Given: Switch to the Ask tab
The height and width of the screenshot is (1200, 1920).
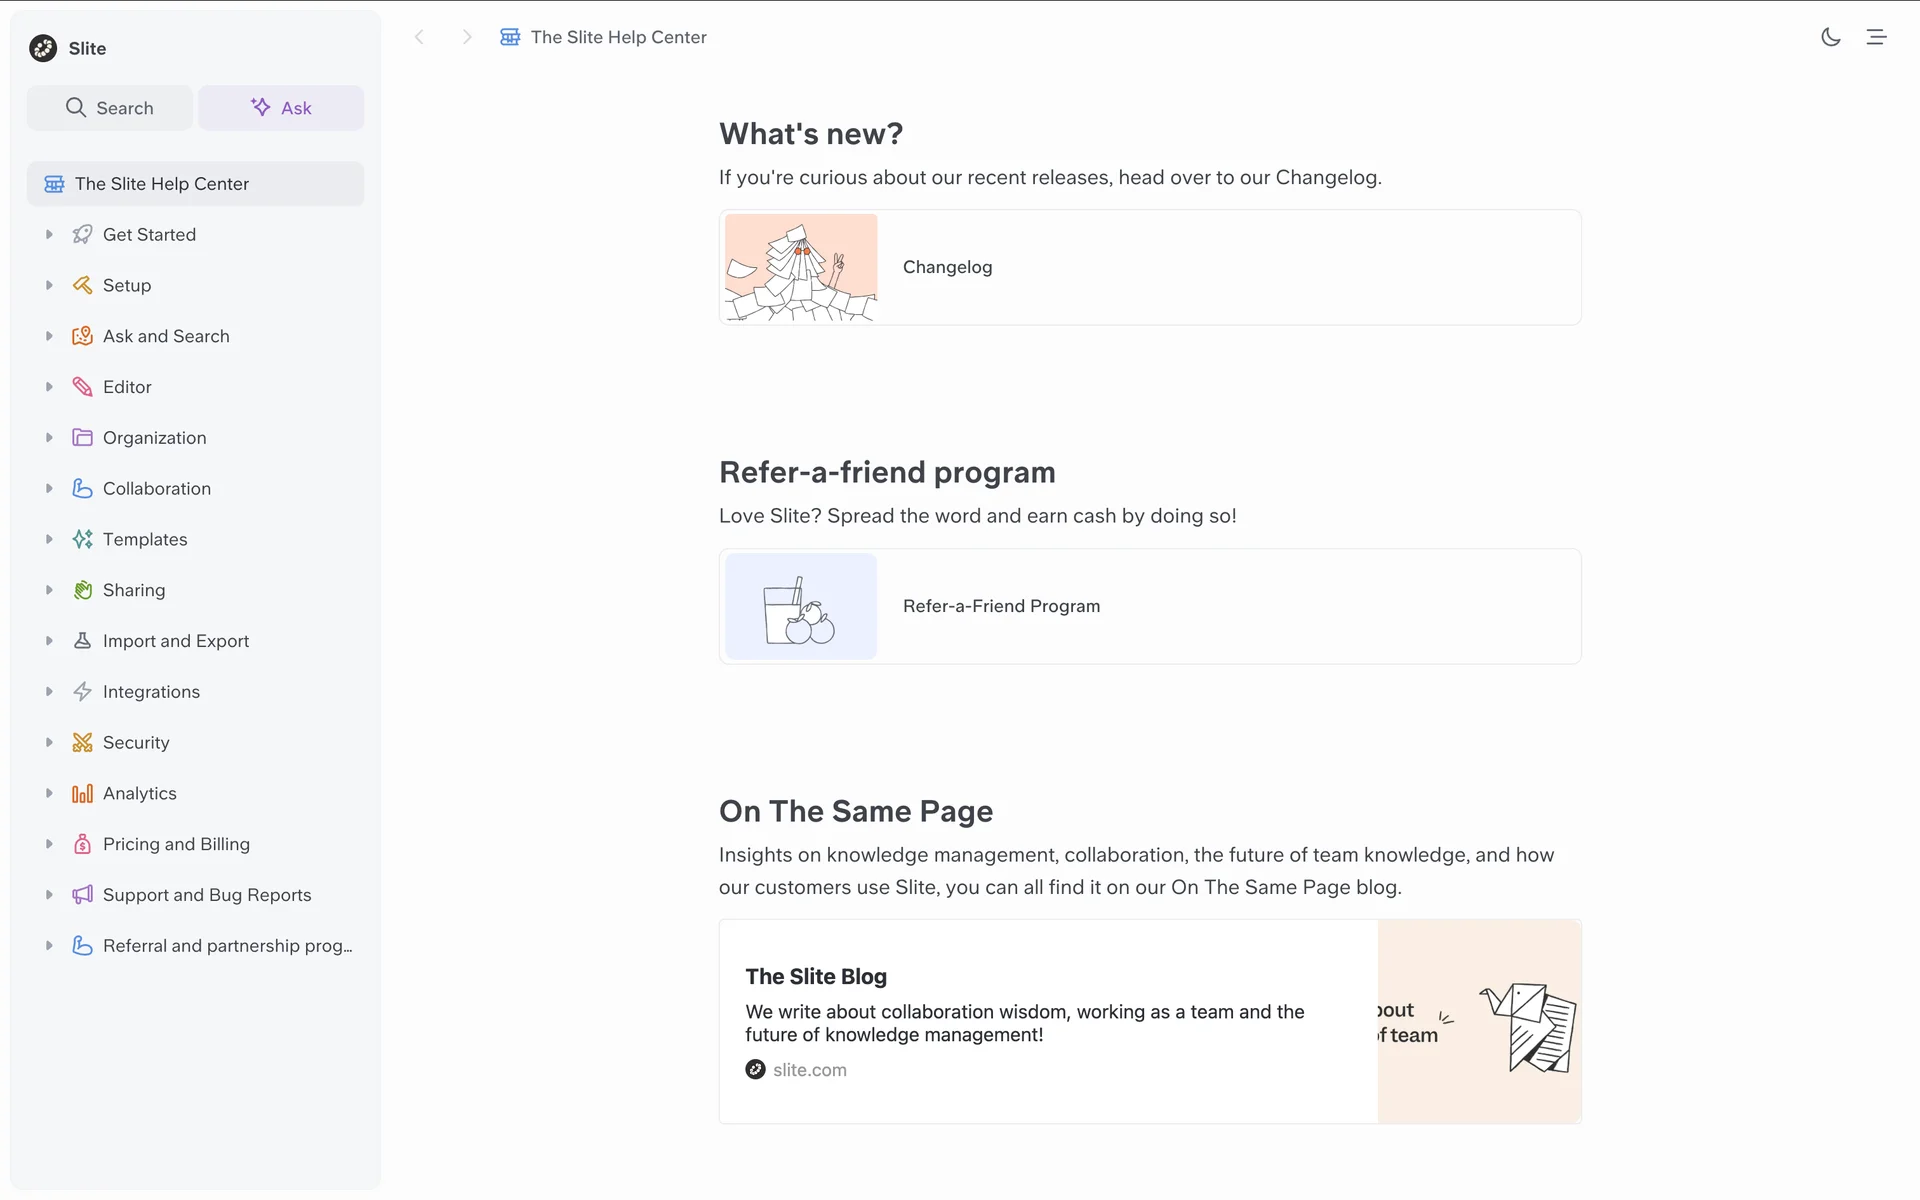Looking at the screenshot, I should pyautogui.click(x=281, y=108).
